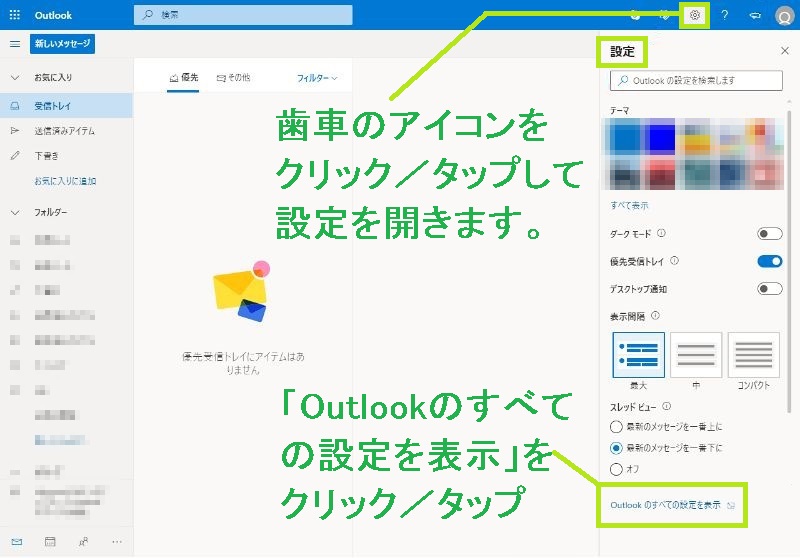This screenshot has height=558, width=800.
Task: Select the first blue theme swatch
Action: pyautogui.click(x=625, y=137)
